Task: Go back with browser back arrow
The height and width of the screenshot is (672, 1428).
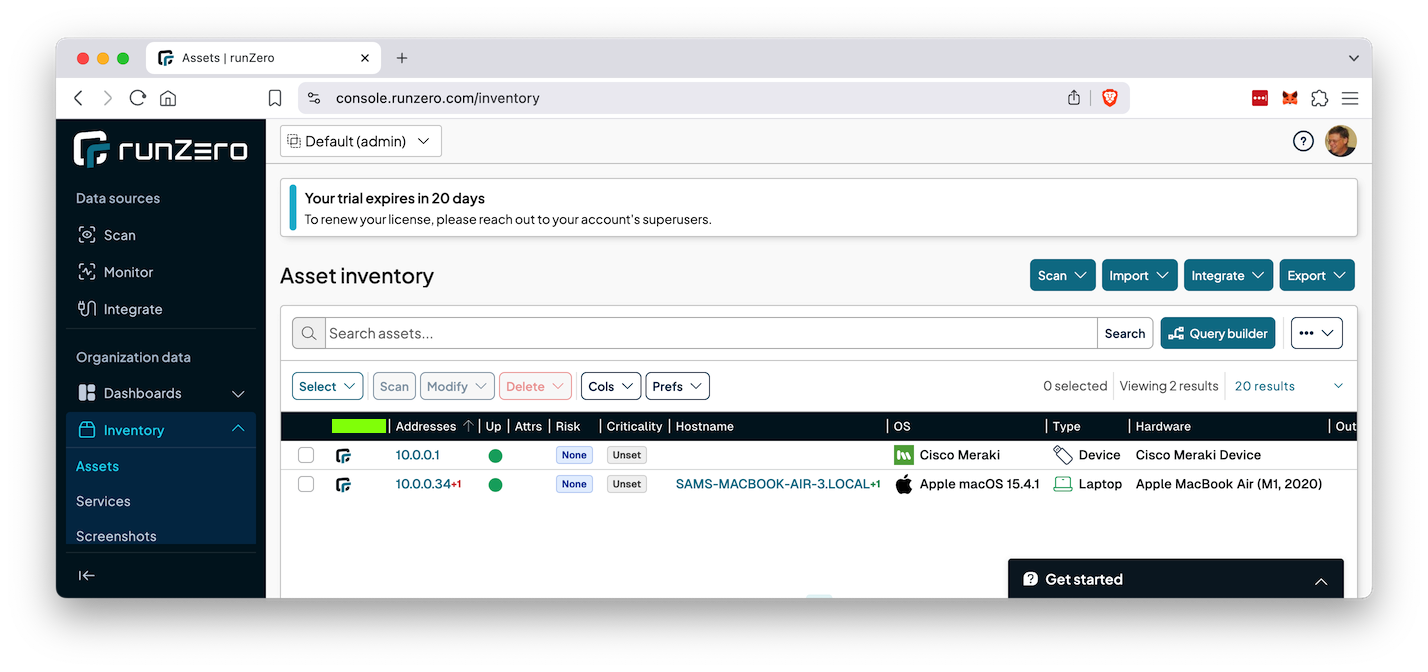Action: [79, 98]
